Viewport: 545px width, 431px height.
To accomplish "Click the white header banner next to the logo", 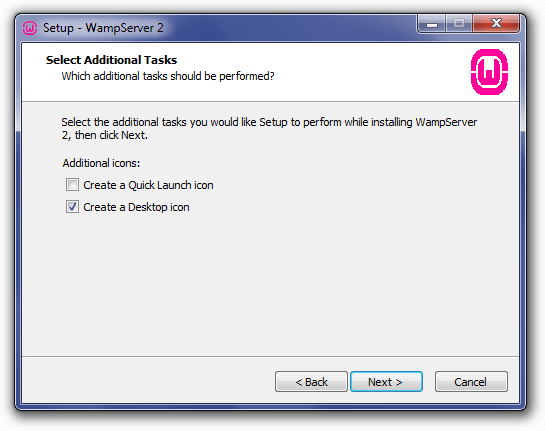I will [348, 72].
